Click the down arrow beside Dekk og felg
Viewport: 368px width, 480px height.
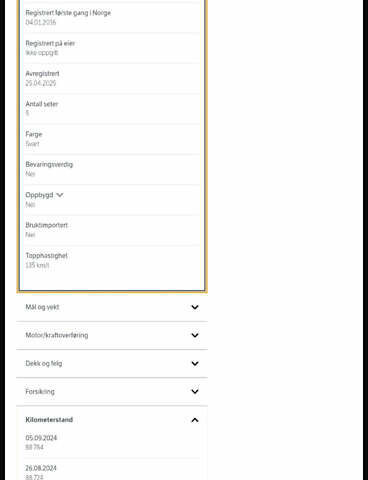[x=195, y=363]
